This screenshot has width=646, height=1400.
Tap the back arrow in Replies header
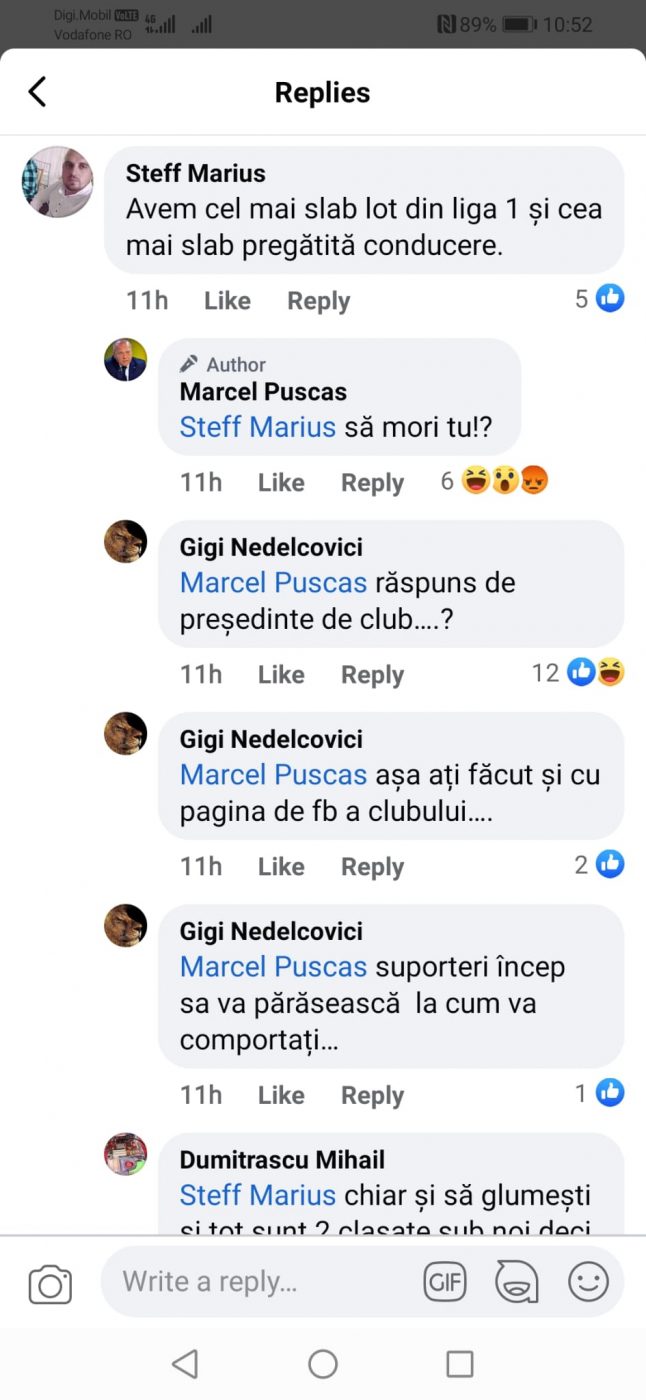click(37, 92)
